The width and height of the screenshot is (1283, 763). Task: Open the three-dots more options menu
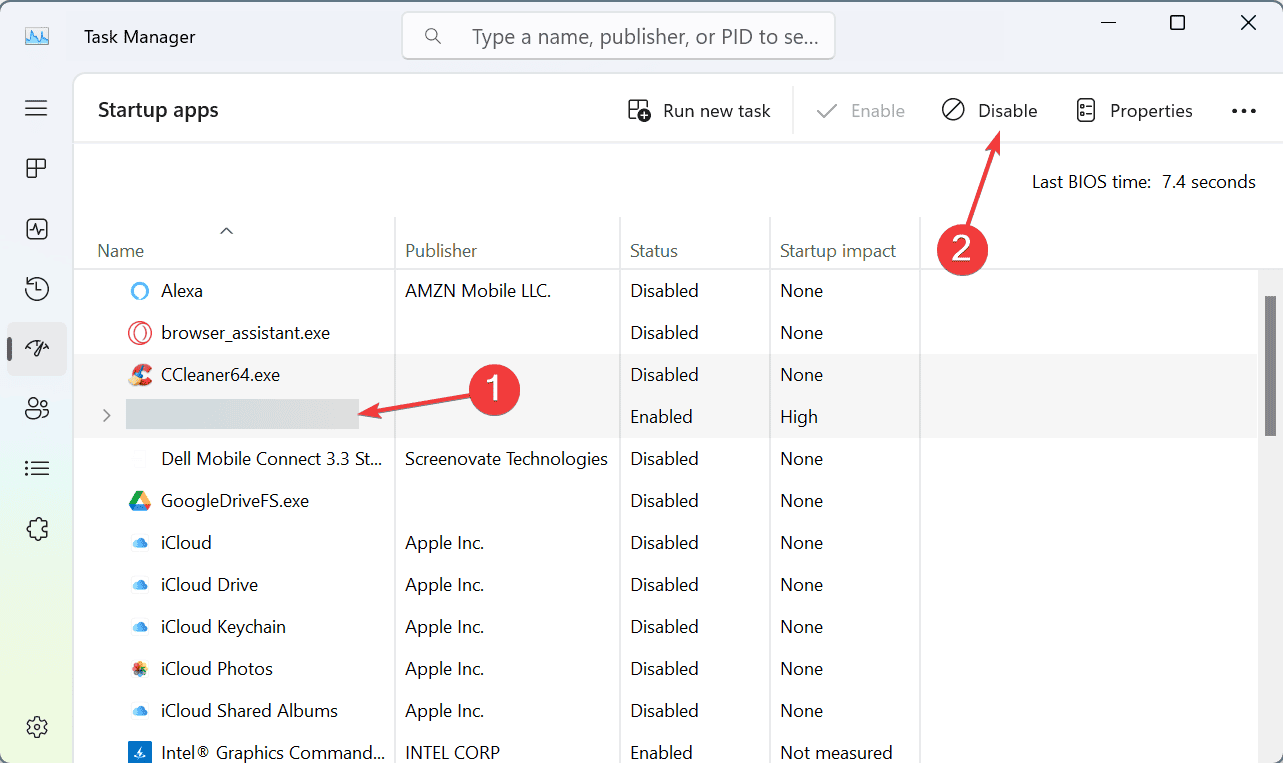1244,111
